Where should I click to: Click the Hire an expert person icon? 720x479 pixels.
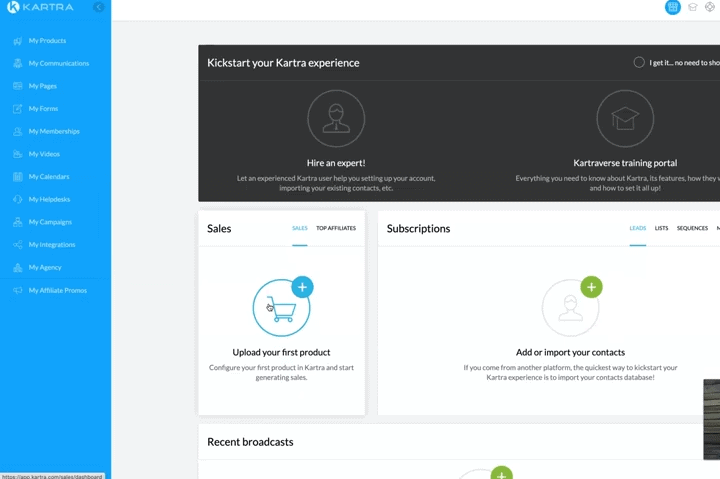[336, 118]
